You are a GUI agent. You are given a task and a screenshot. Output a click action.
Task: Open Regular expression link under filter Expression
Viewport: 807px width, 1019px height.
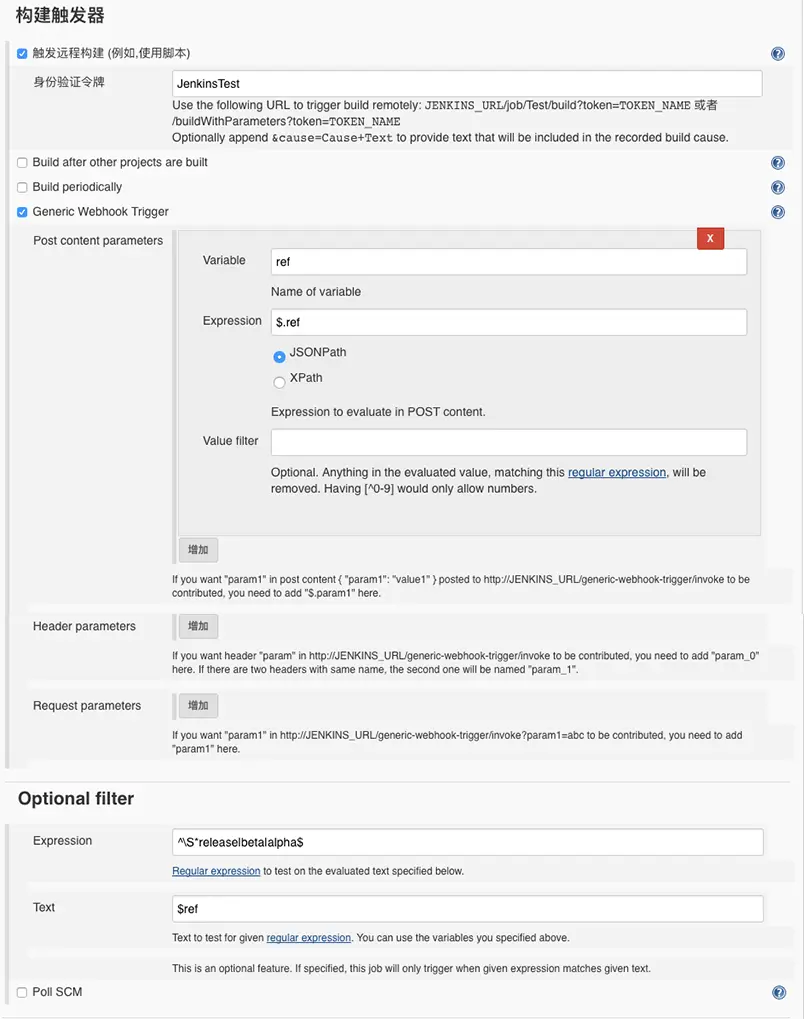(216, 871)
